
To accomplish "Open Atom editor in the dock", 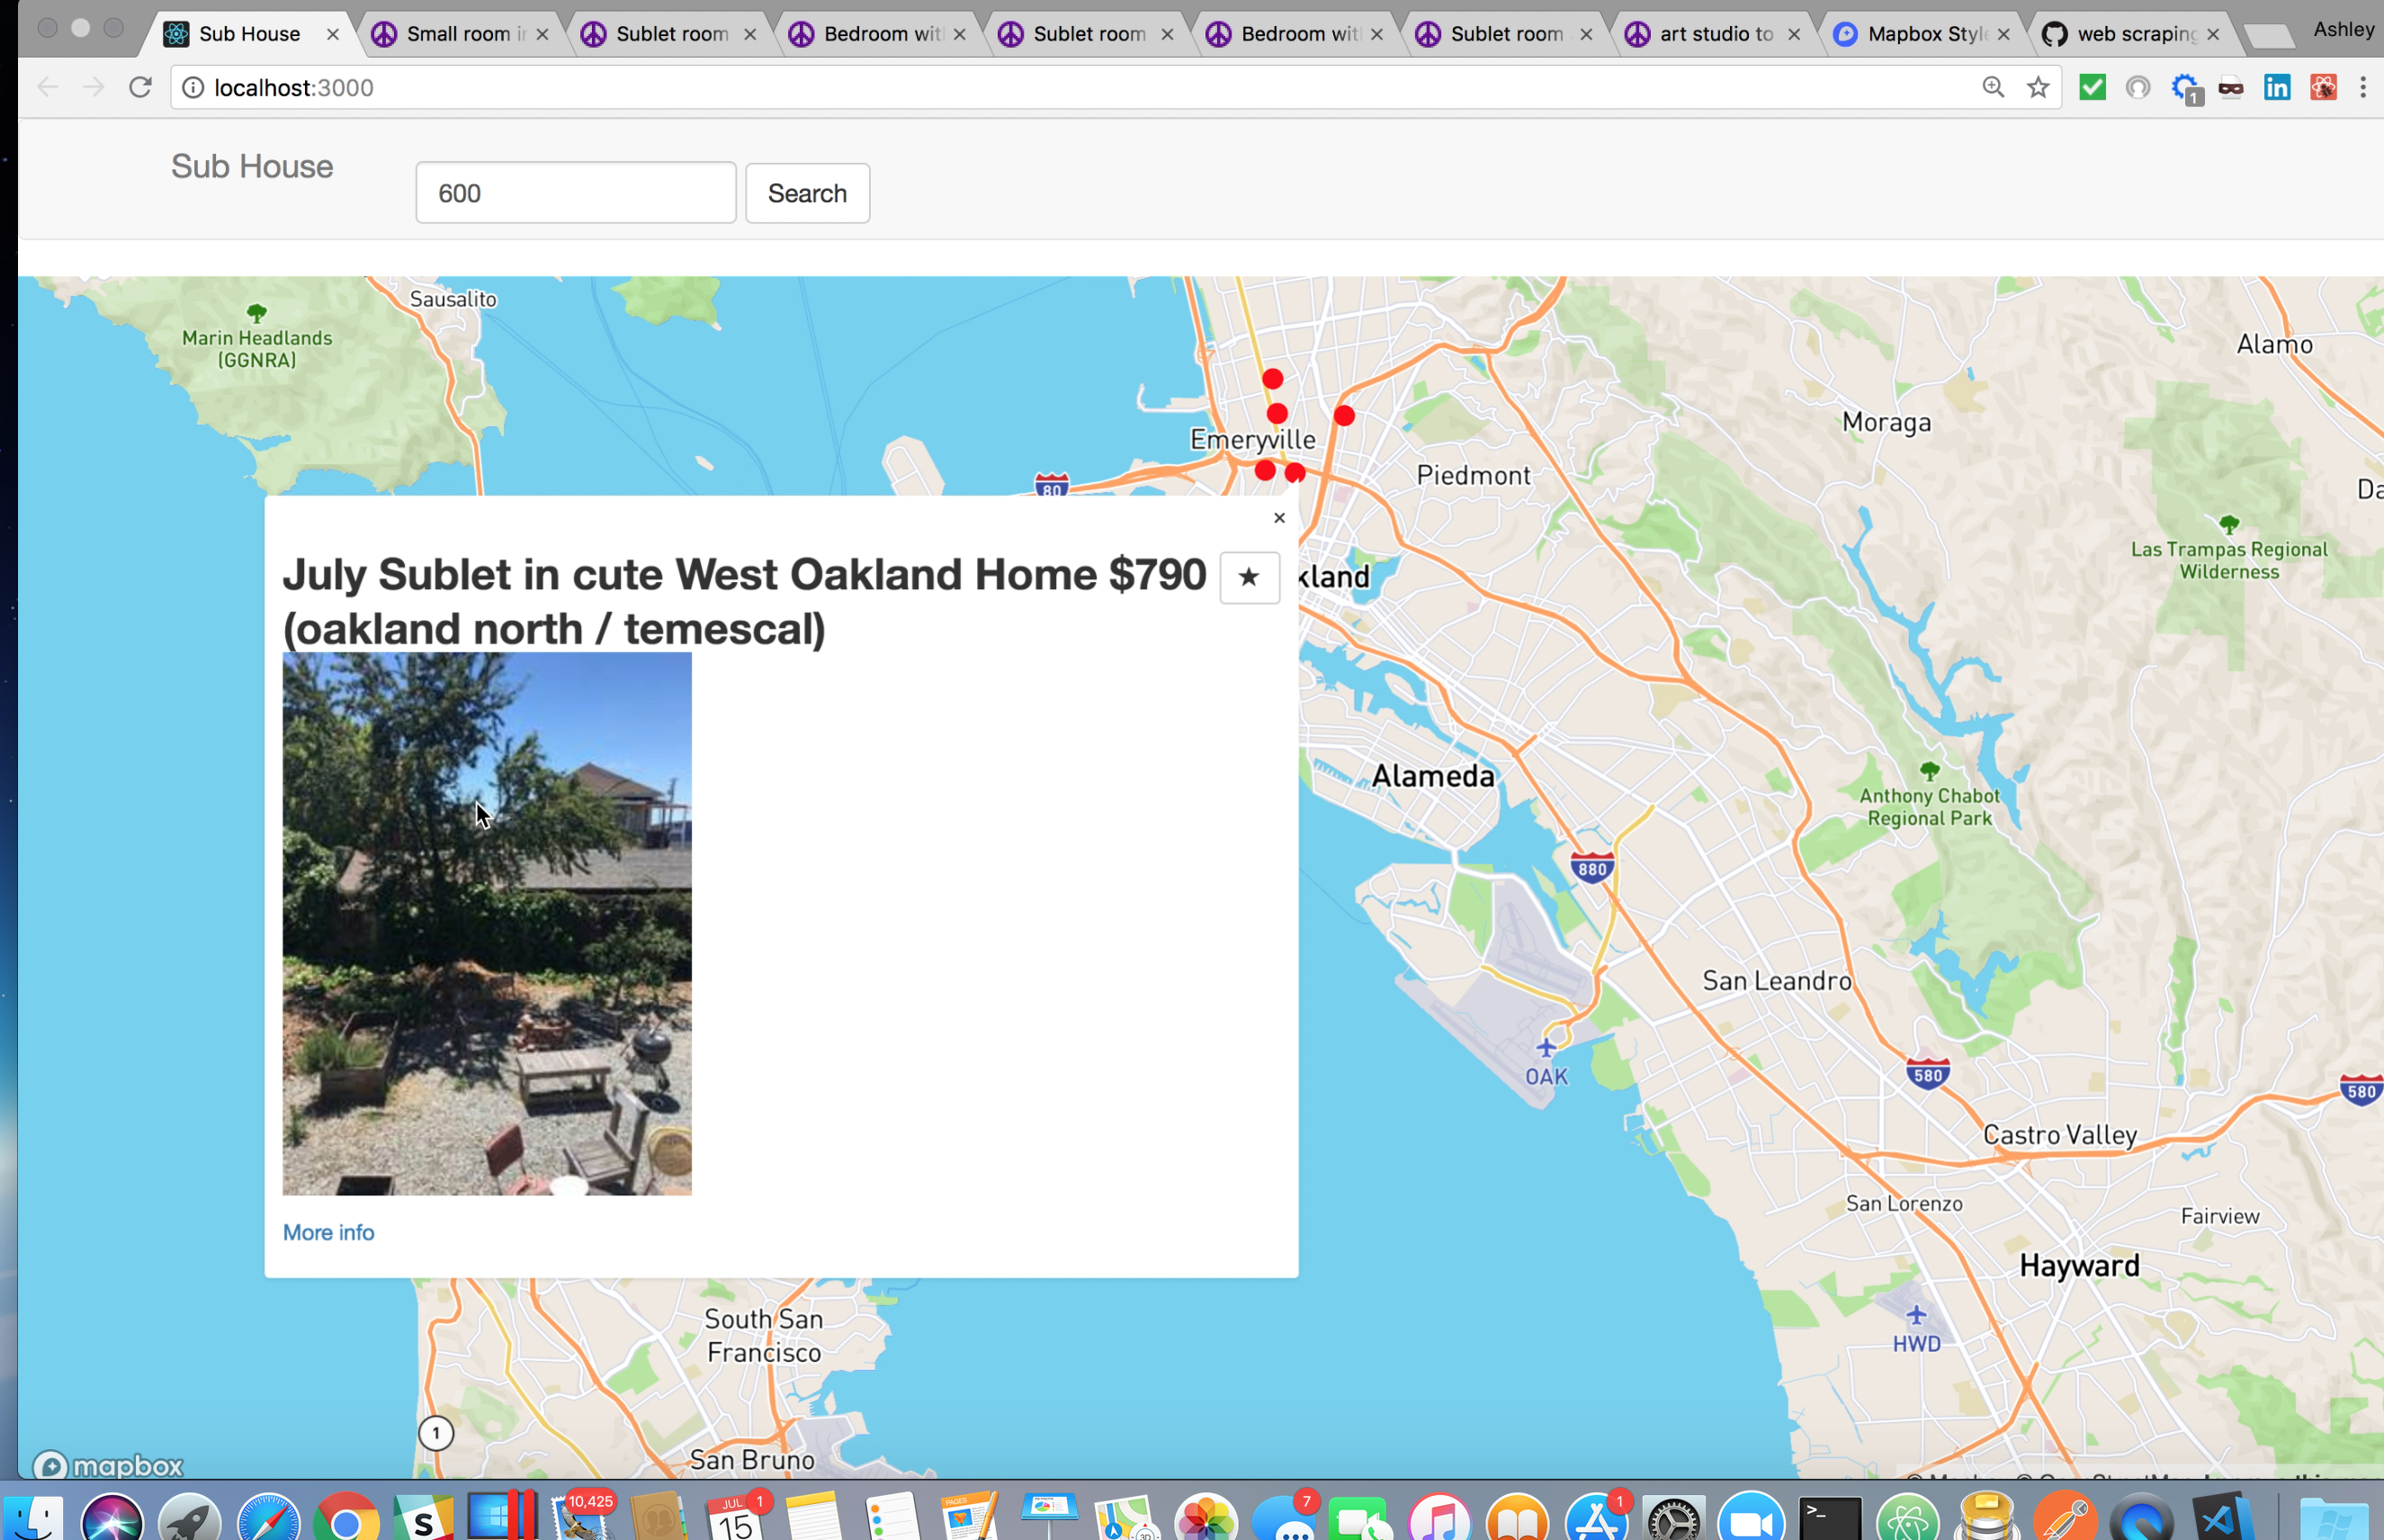I will tap(1908, 1518).
